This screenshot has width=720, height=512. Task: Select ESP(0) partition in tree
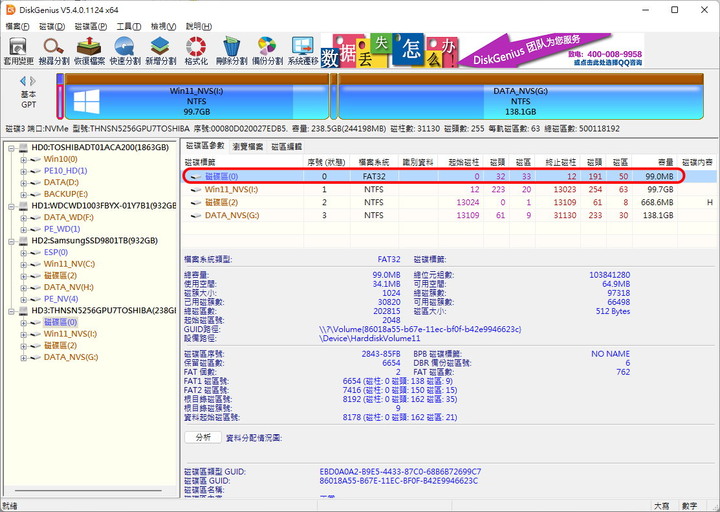click(x=56, y=252)
